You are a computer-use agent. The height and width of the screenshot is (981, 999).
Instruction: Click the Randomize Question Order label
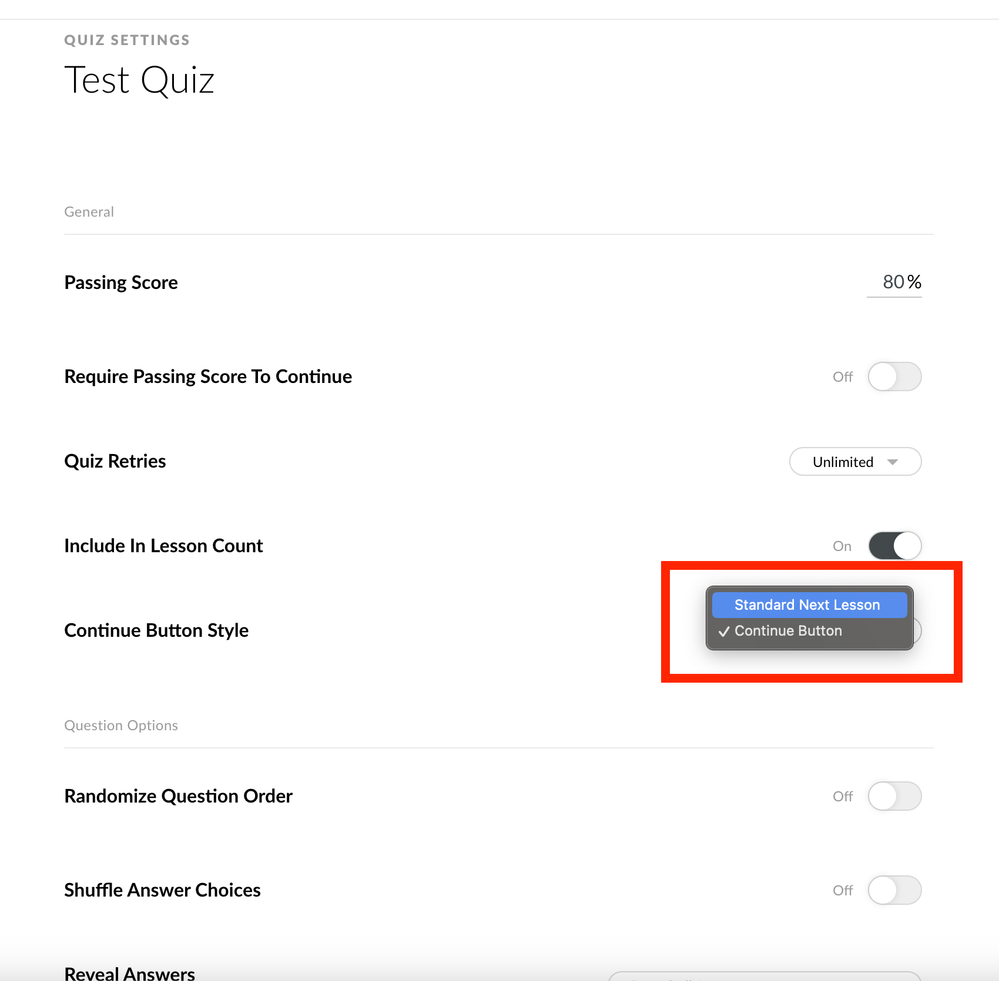point(178,797)
